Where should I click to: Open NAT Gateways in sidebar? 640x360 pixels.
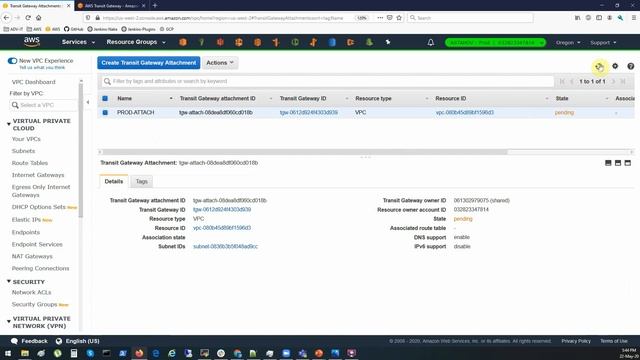point(32,256)
